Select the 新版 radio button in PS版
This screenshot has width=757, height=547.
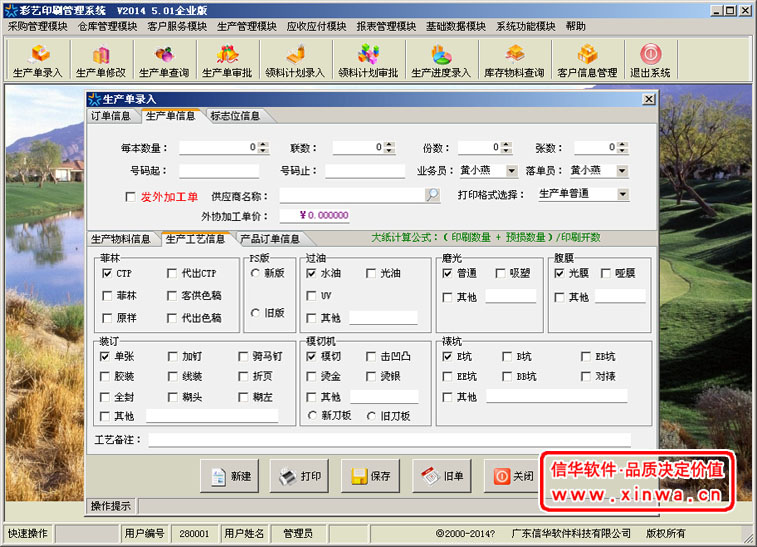[x=256, y=273]
